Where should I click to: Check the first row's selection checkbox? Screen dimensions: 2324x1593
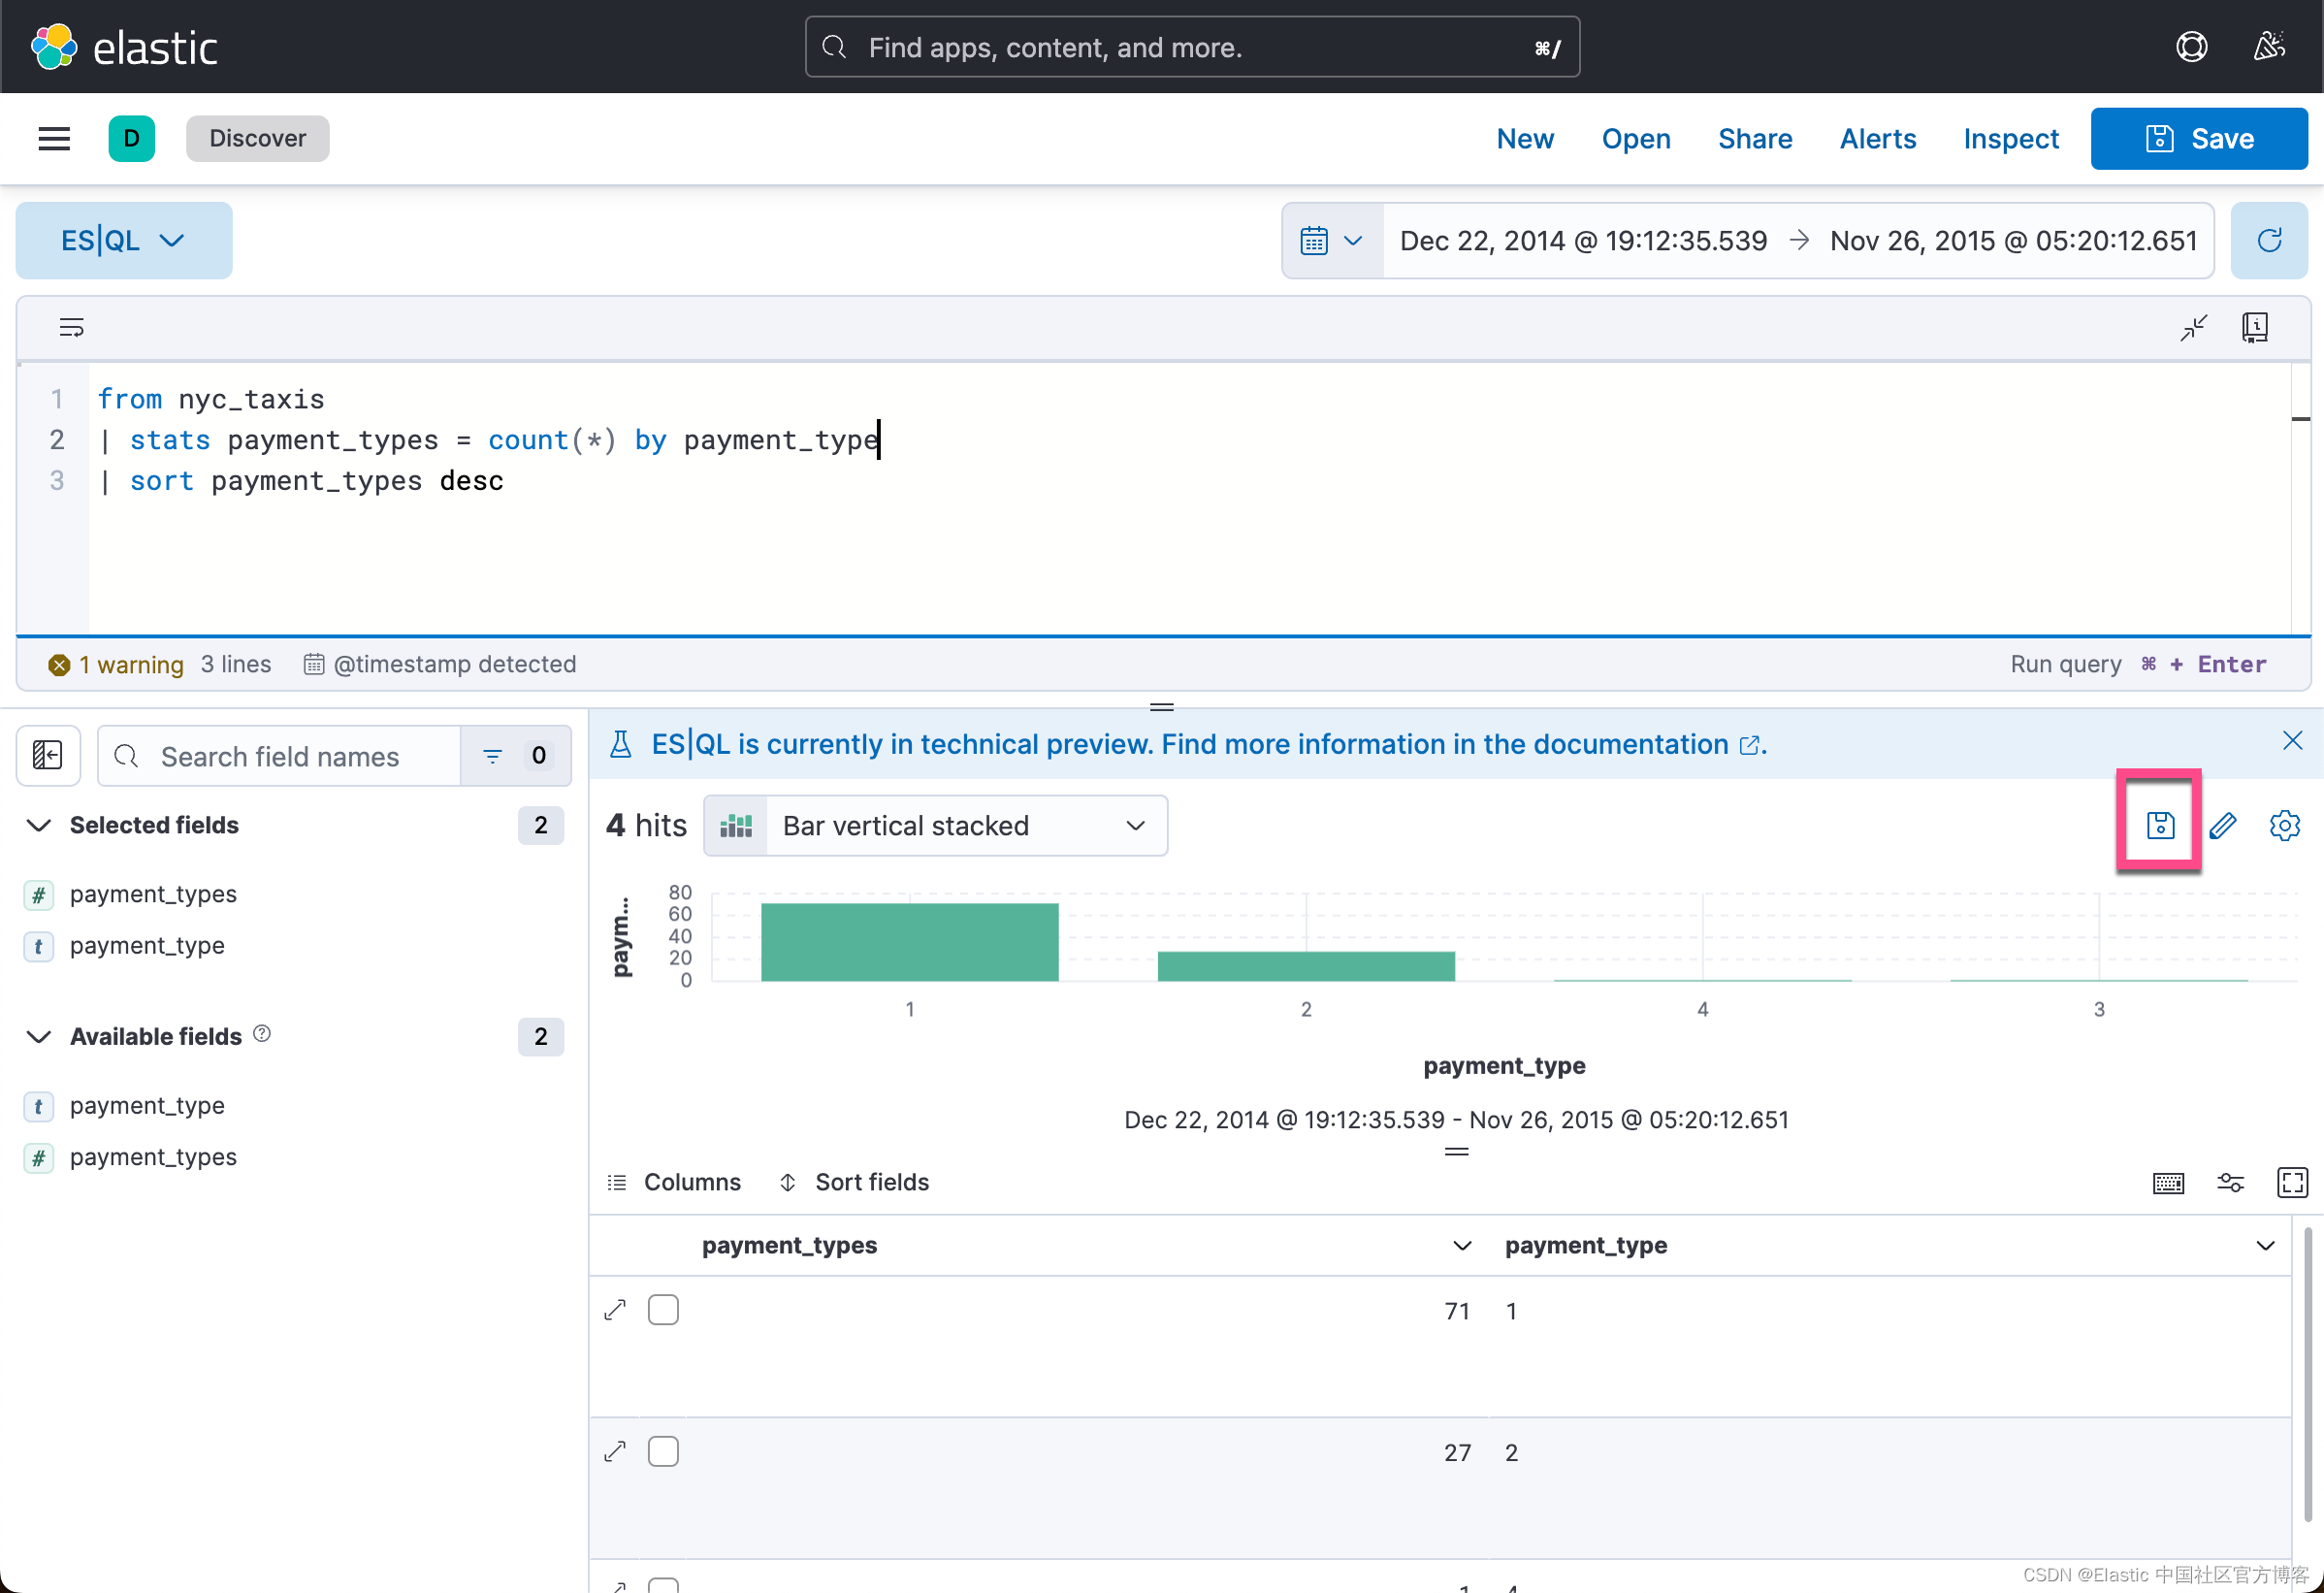[663, 1309]
